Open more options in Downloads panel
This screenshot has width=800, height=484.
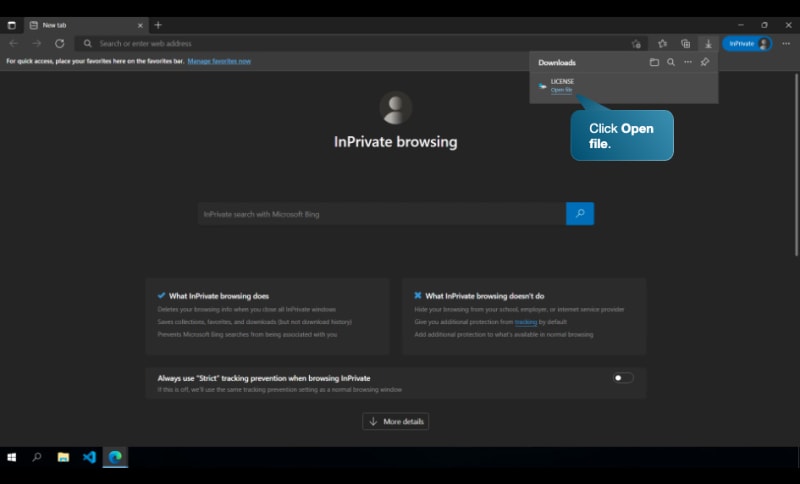[688, 62]
